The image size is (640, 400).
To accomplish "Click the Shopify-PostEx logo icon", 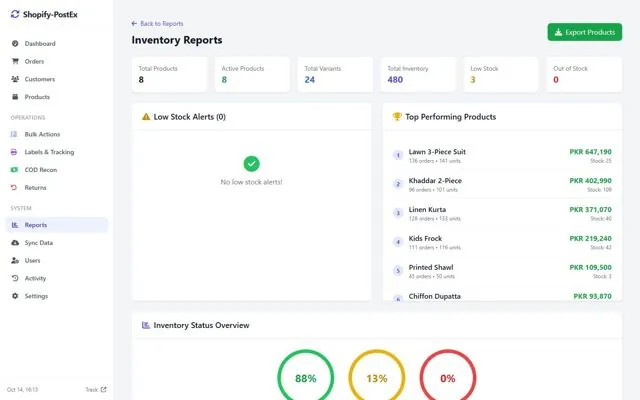I will [x=15, y=14].
